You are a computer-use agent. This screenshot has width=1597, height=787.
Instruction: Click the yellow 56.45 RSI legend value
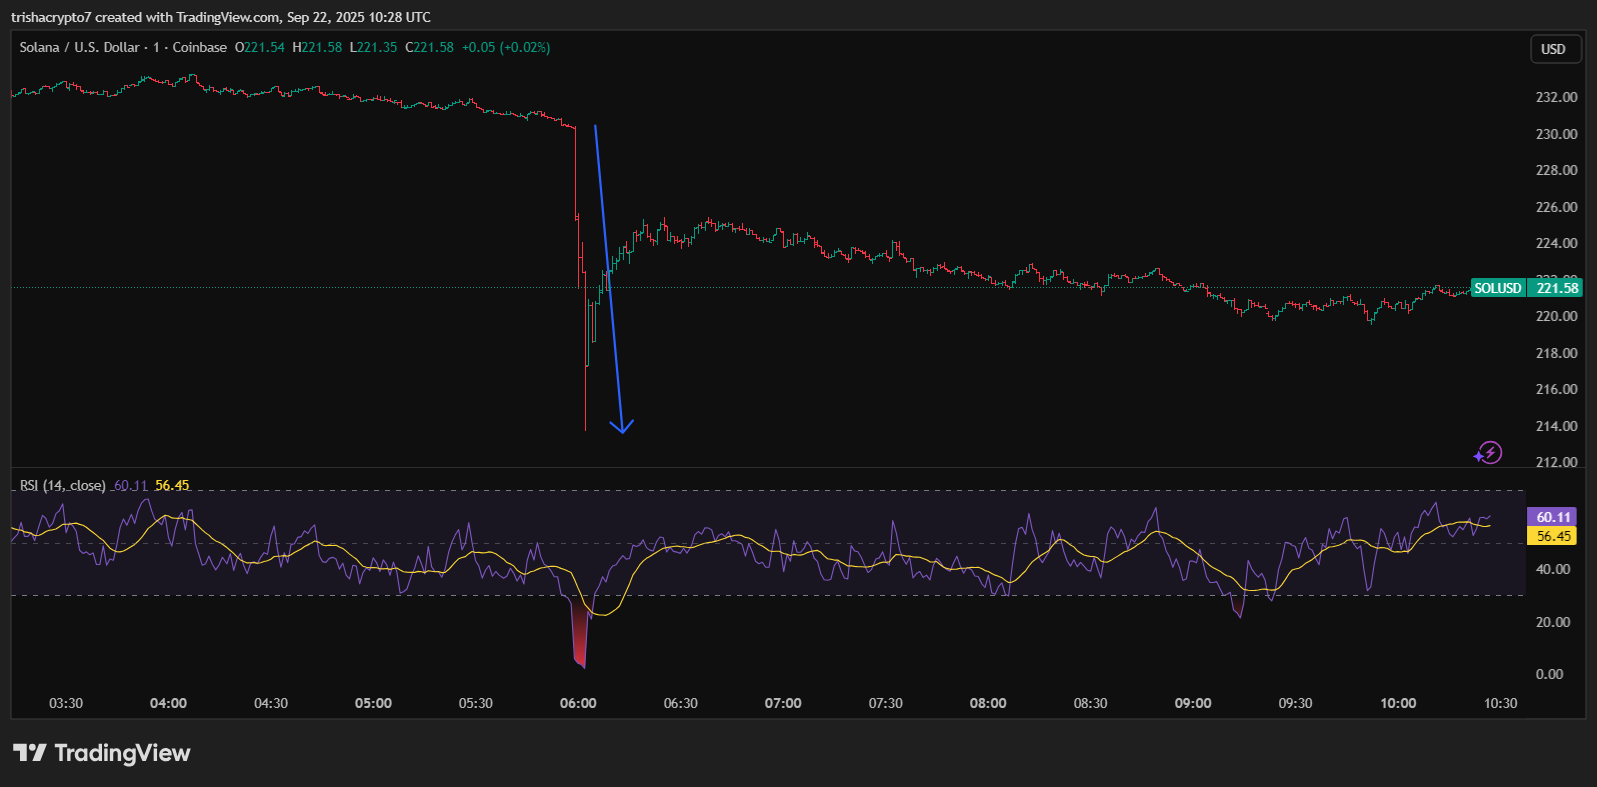coord(172,485)
